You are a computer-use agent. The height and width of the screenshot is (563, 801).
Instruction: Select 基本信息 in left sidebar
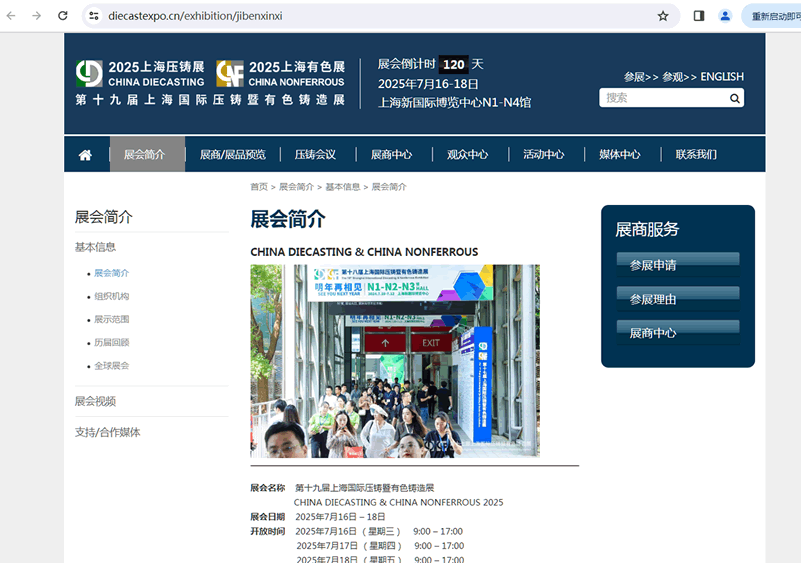[x=96, y=247]
